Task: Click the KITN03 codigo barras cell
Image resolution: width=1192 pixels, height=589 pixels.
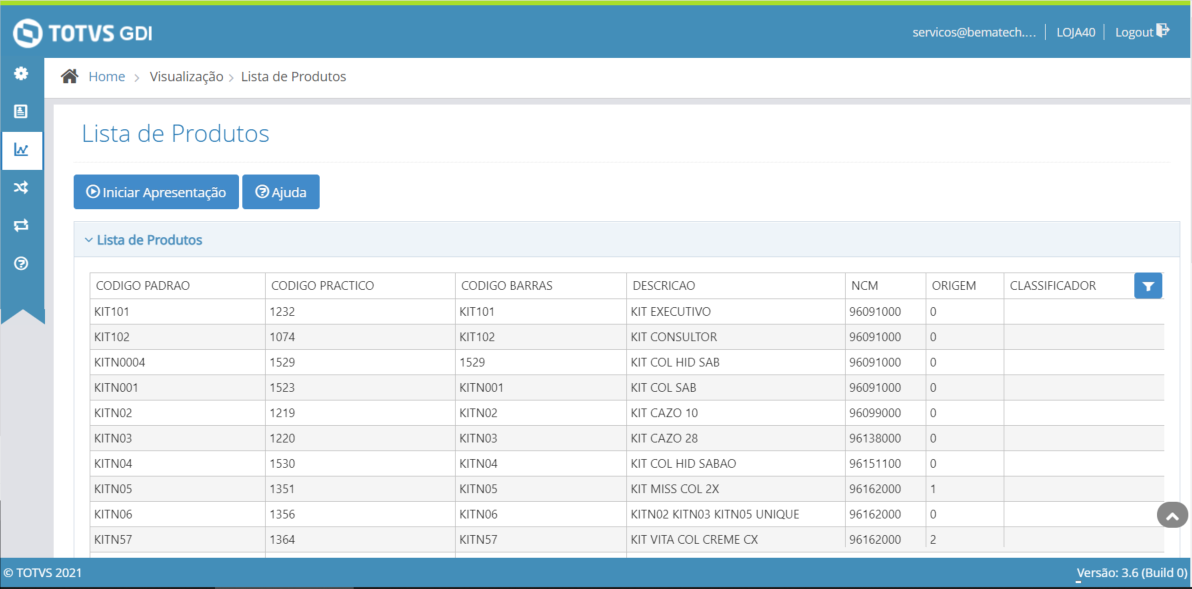Action: point(541,439)
